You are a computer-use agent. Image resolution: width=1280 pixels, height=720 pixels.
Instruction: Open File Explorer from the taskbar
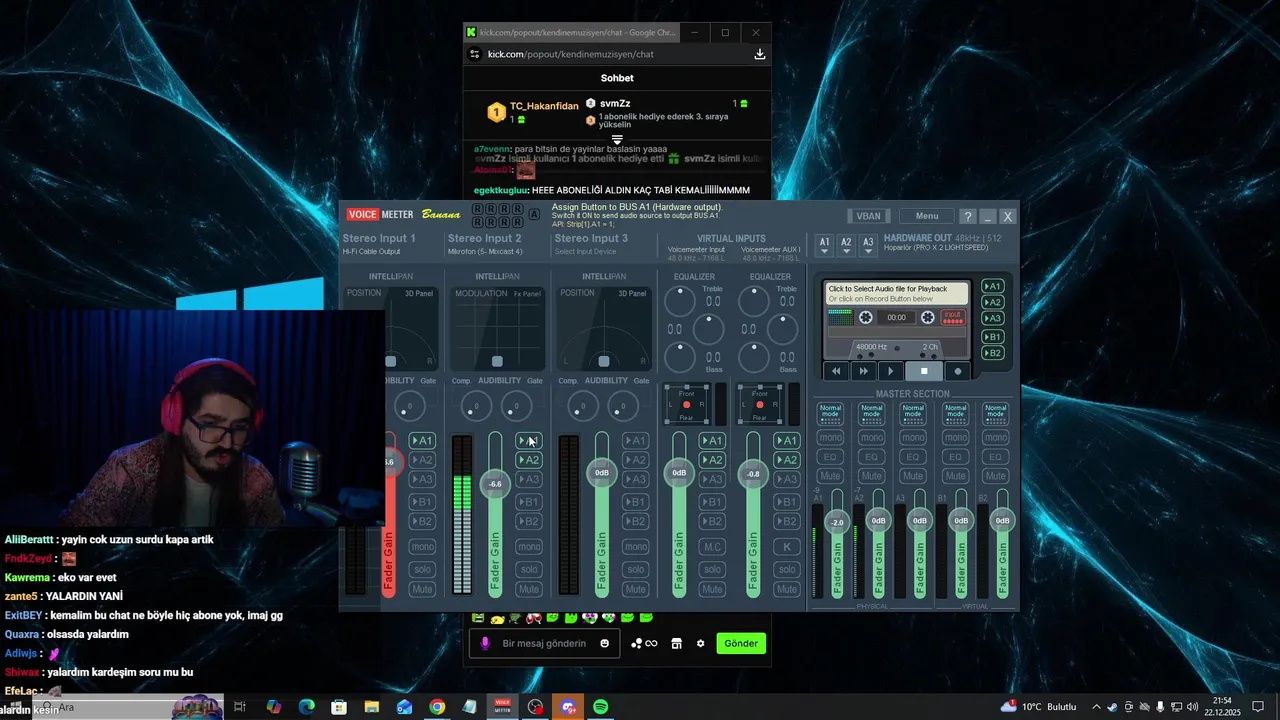(x=371, y=707)
